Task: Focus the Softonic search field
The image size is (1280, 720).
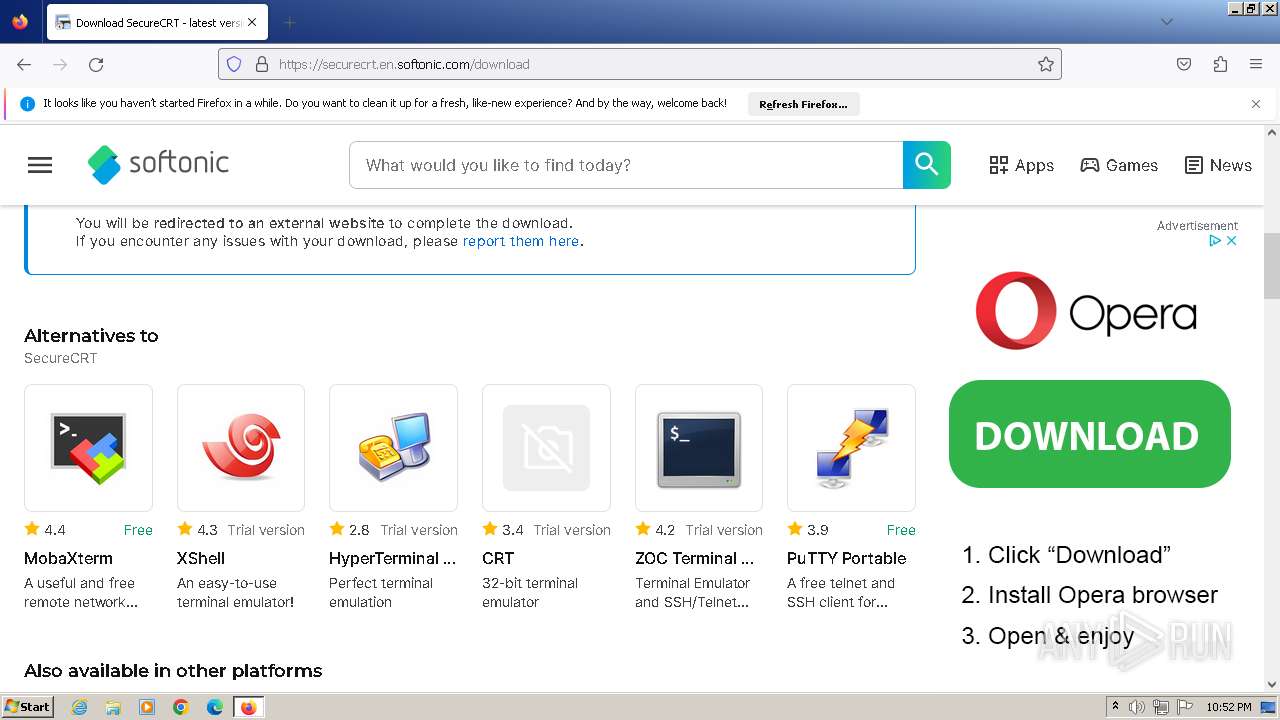Action: (x=626, y=165)
